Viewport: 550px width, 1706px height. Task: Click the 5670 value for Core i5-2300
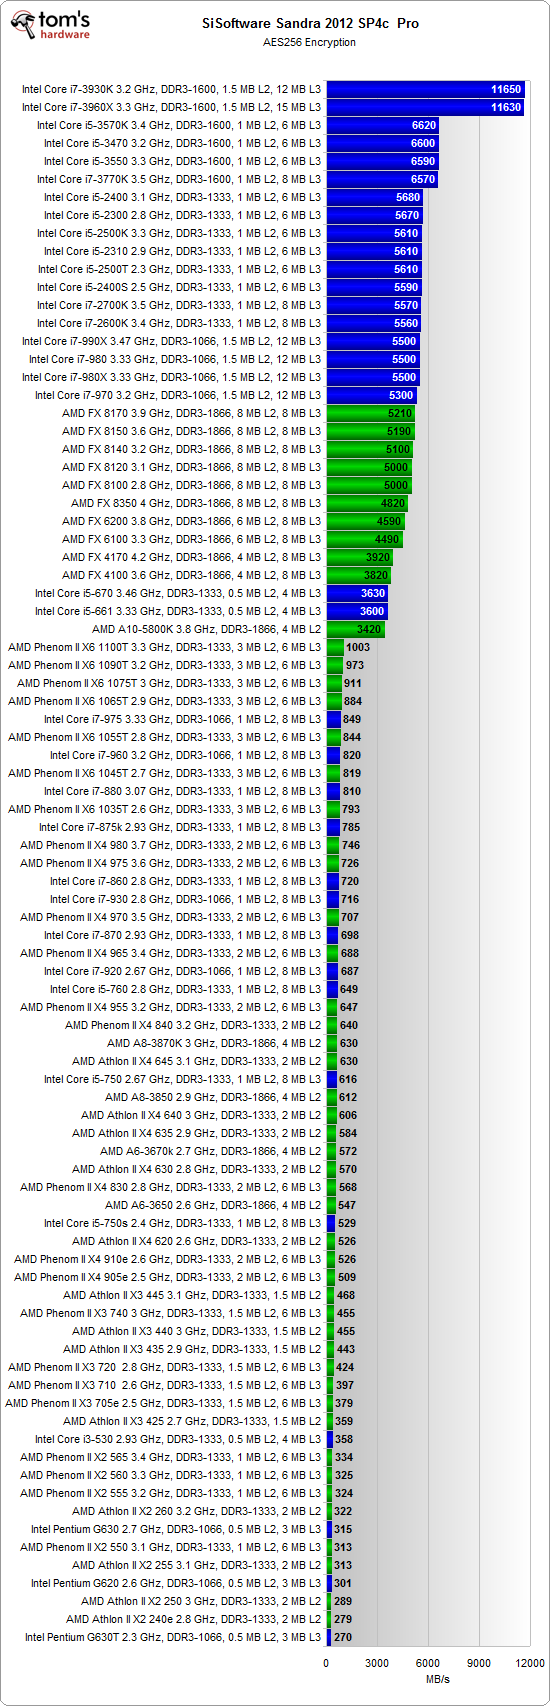[407, 215]
